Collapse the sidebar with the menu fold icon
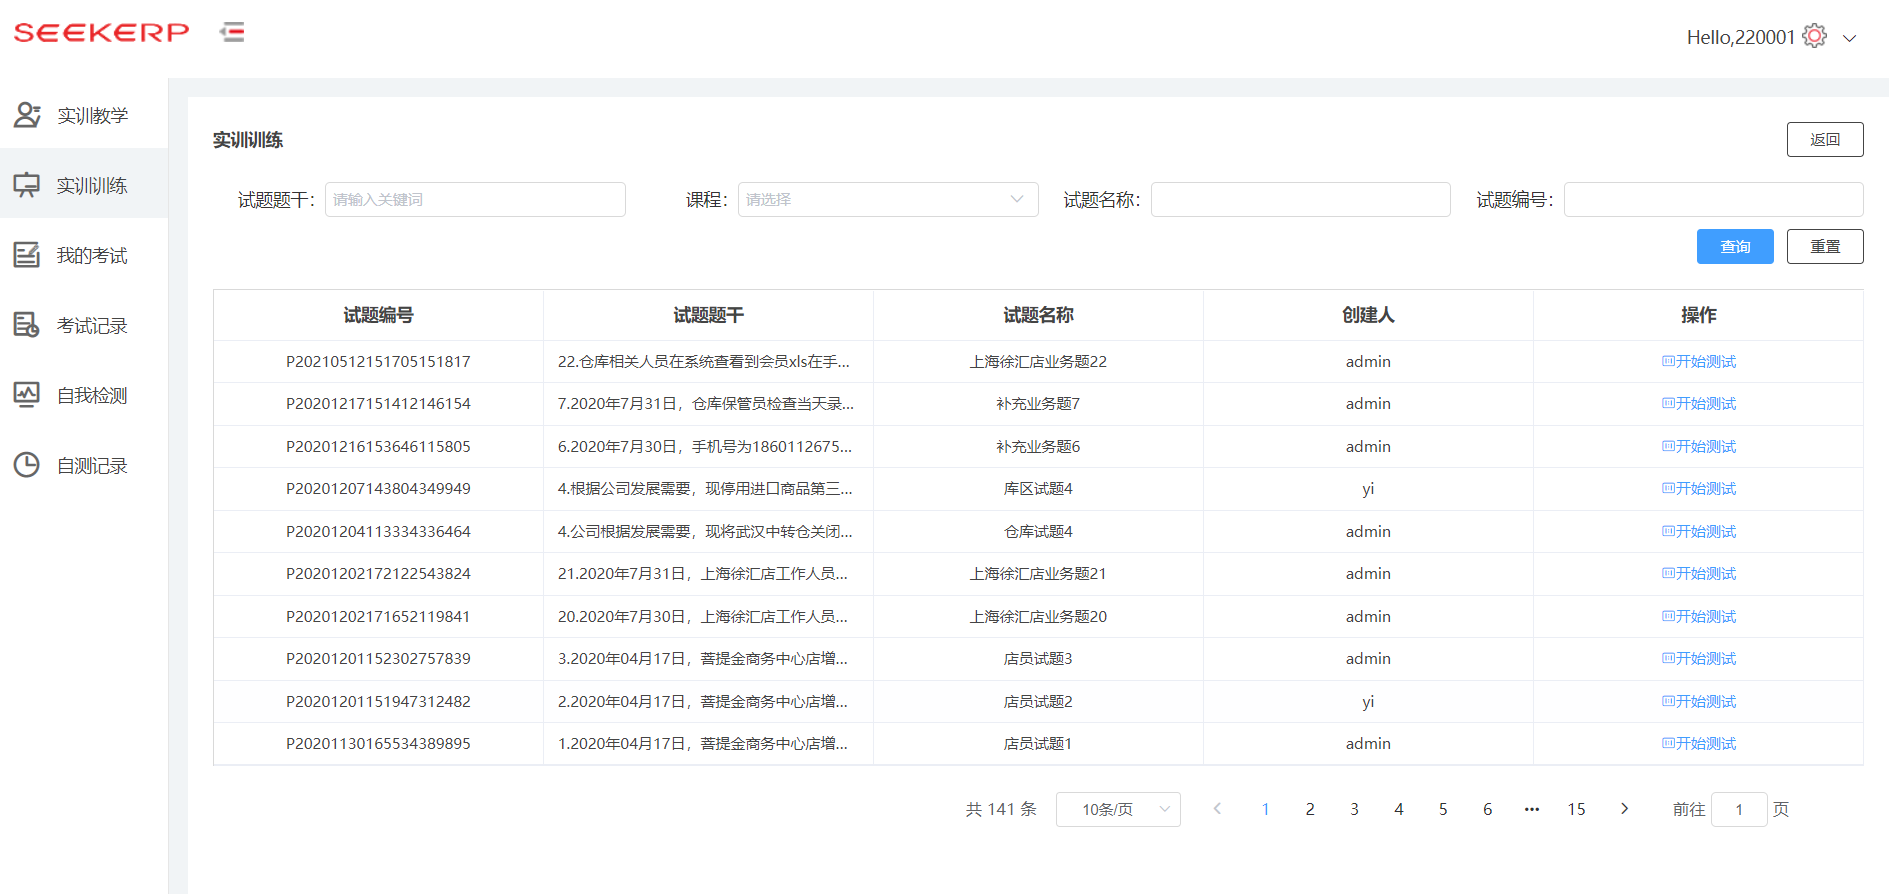Image resolution: width=1889 pixels, height=894 pixels. (232, 32)
